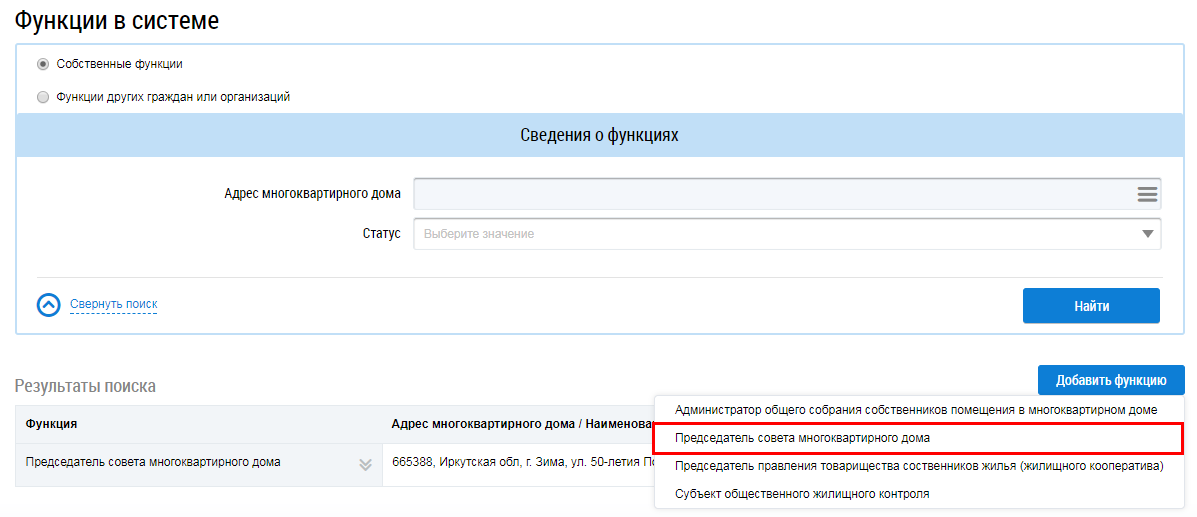Click the Сведения о функциях section header

click(x=598, y=135)
